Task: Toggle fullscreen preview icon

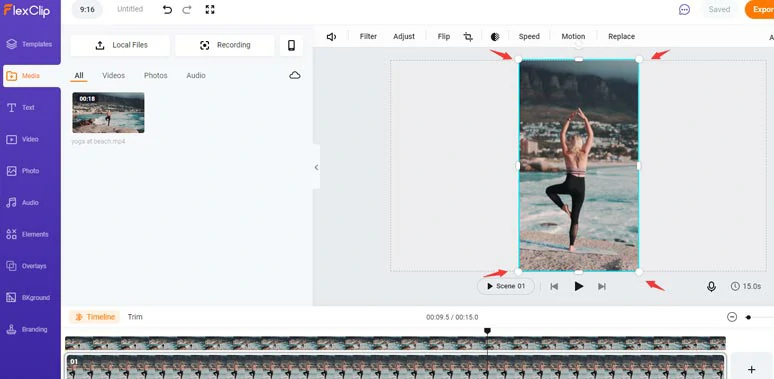Action: click(210, 9)
